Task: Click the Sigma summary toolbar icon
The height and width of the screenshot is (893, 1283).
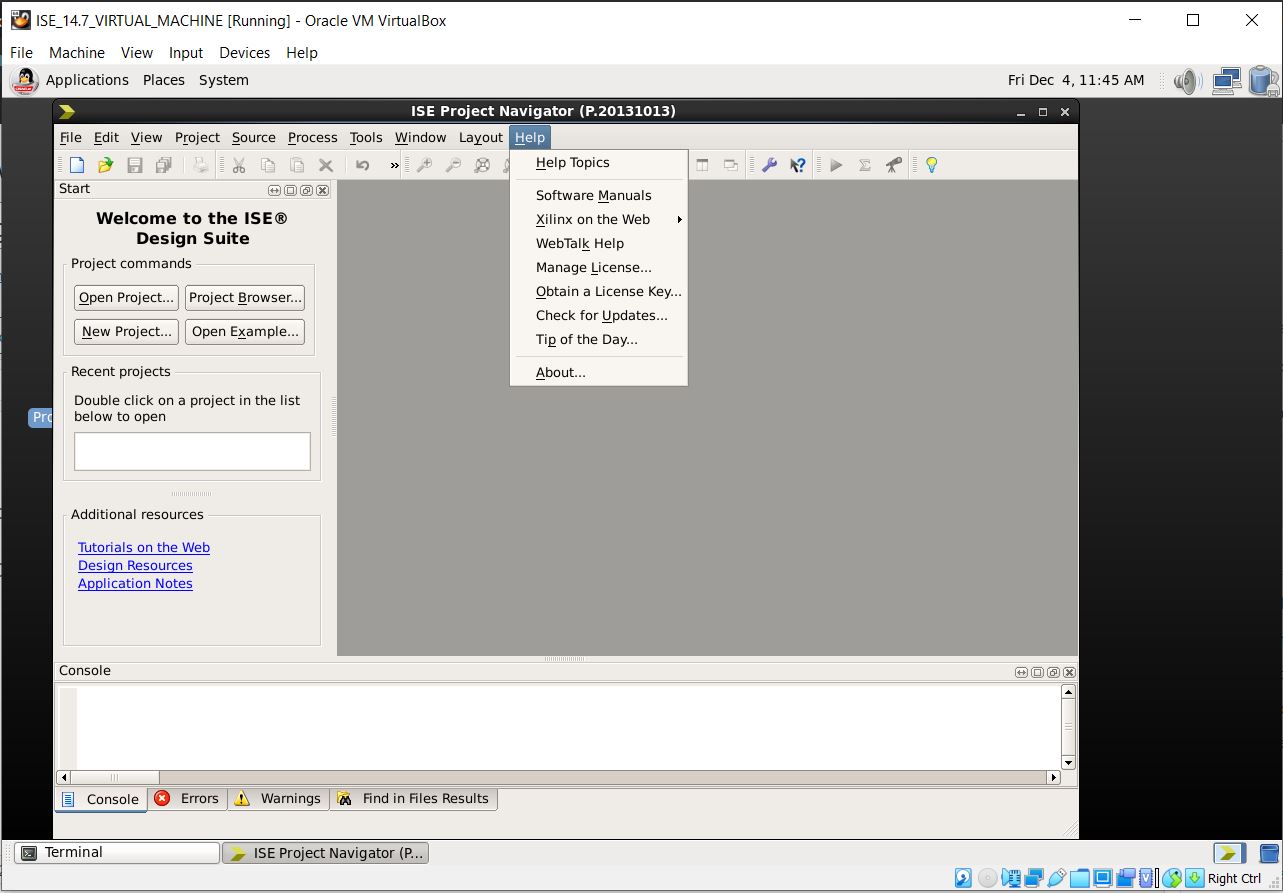Action: coord(865,165)
